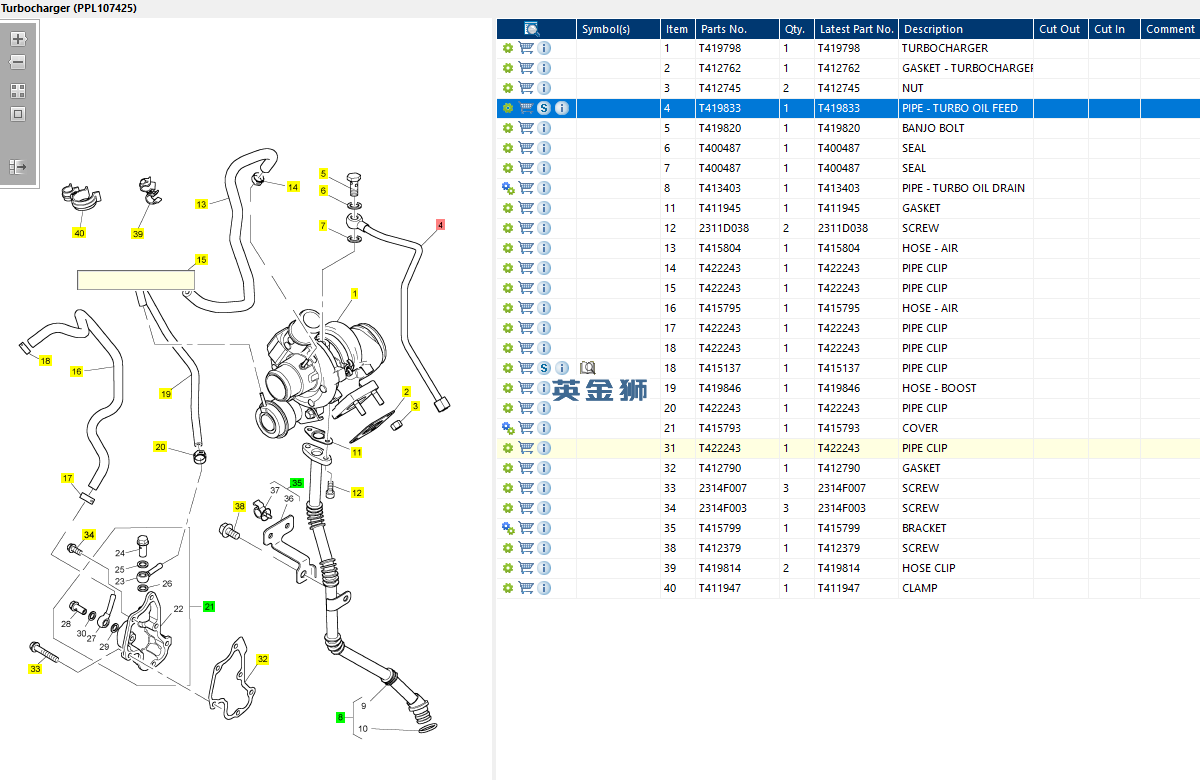The height and width of the screenshot is (780, 1200).
Task: Select callout 39 for the hose clip
Action: click(138, 234)
